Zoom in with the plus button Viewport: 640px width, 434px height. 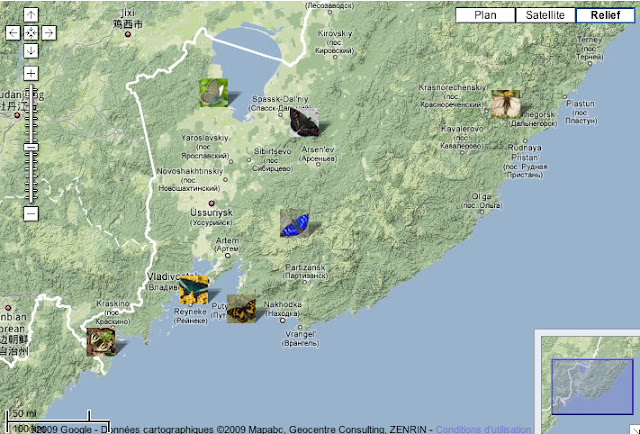[x=31, y=73]
